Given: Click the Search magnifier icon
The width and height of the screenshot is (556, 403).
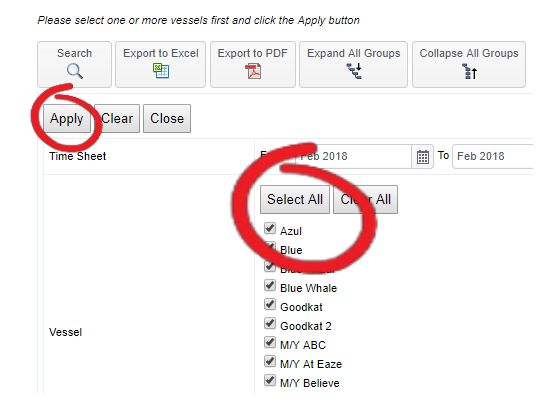Looking at the screenshot, I should tap(75, 71).
